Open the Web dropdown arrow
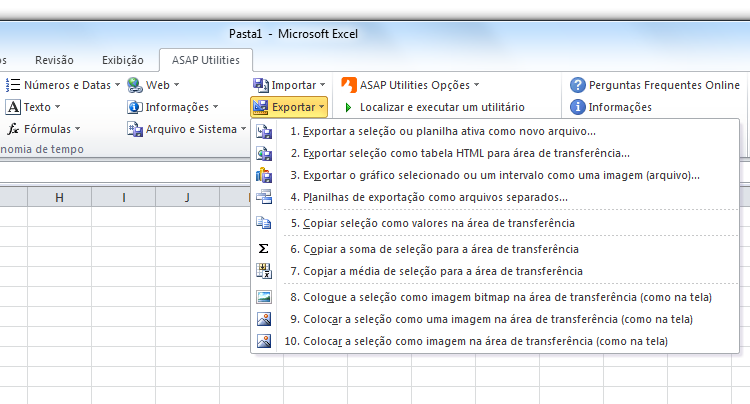750x404 pixels. pyautogui.click(x=176, y=85)
